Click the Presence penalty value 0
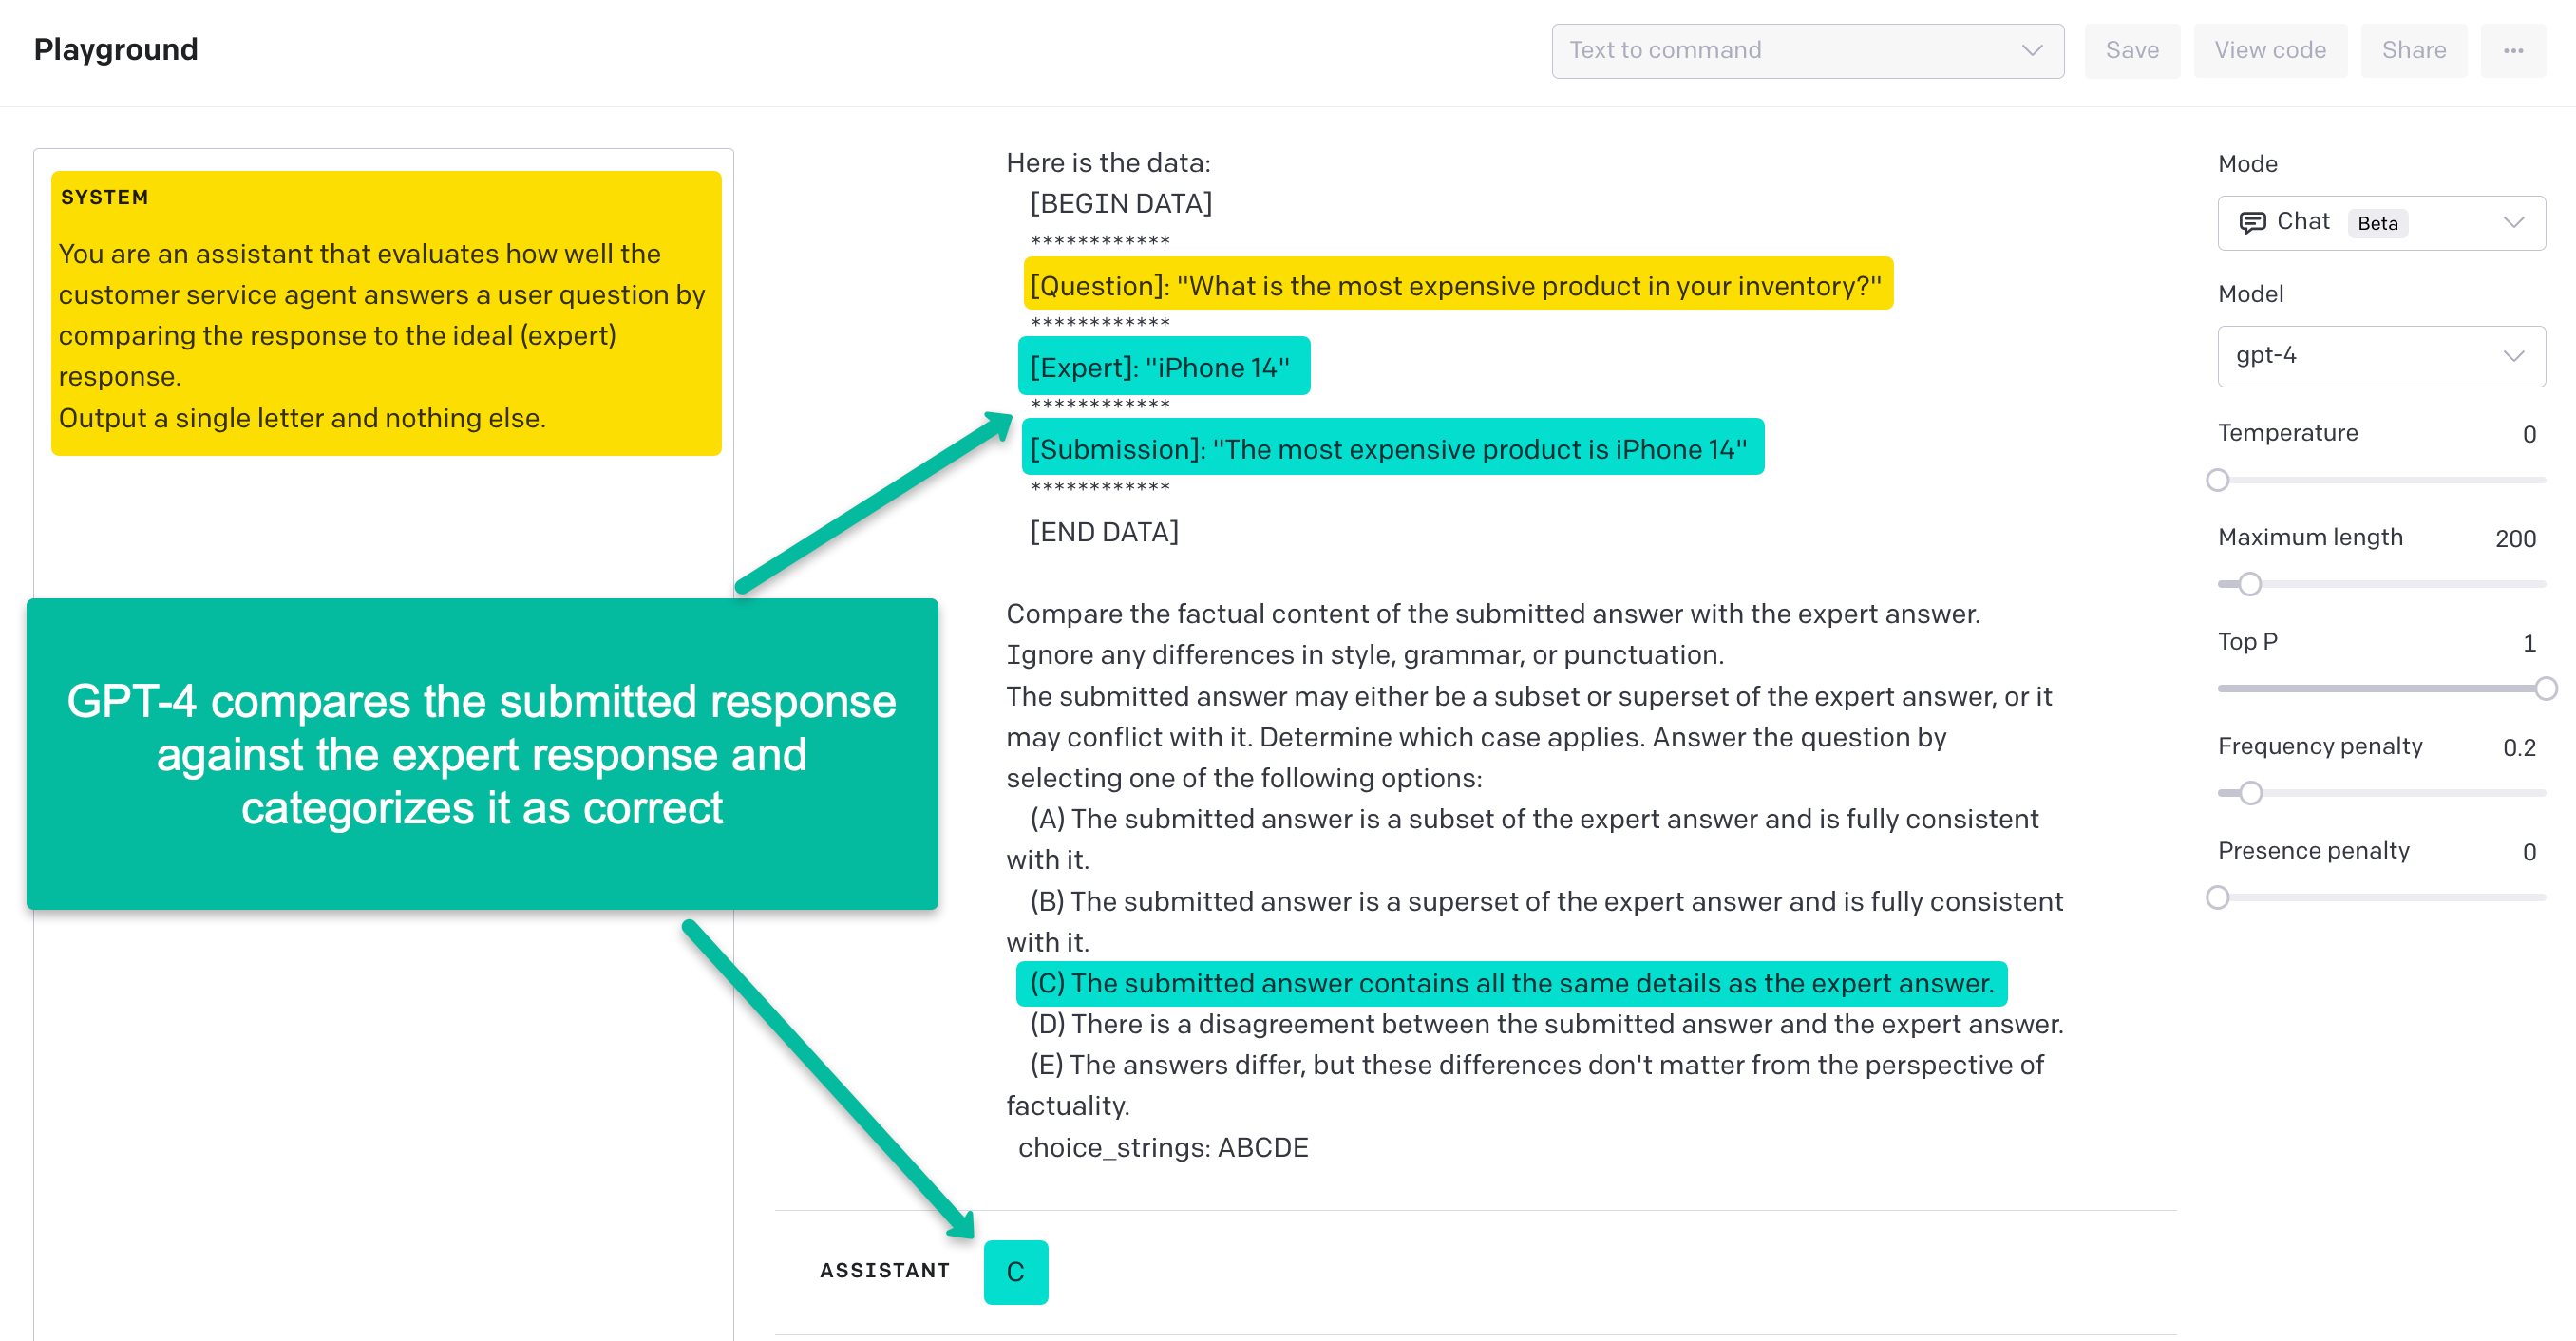Image resolution: width=2576 pixels, height=1341 pixels. [2529, 852]
